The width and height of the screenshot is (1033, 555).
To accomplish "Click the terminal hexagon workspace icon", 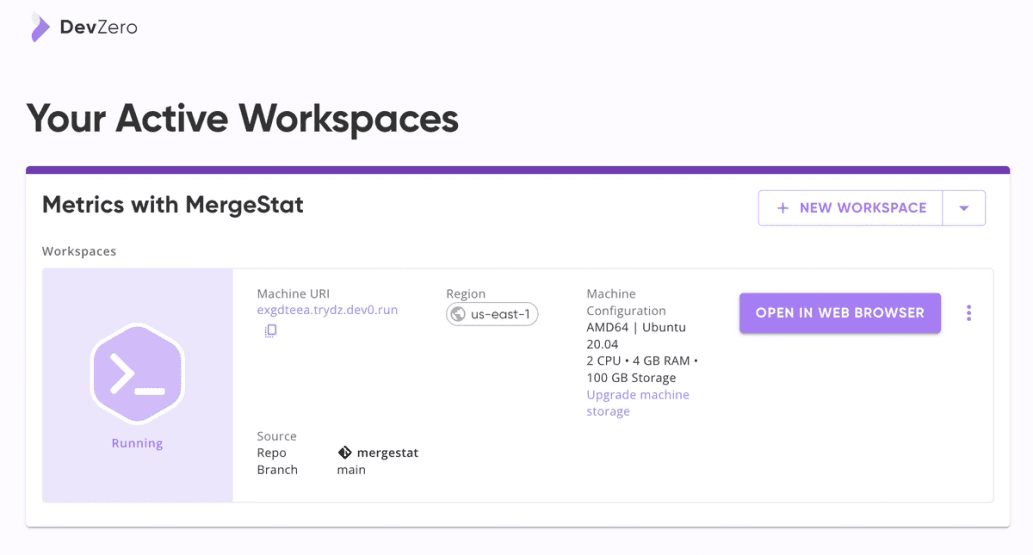I will [137, 373].
